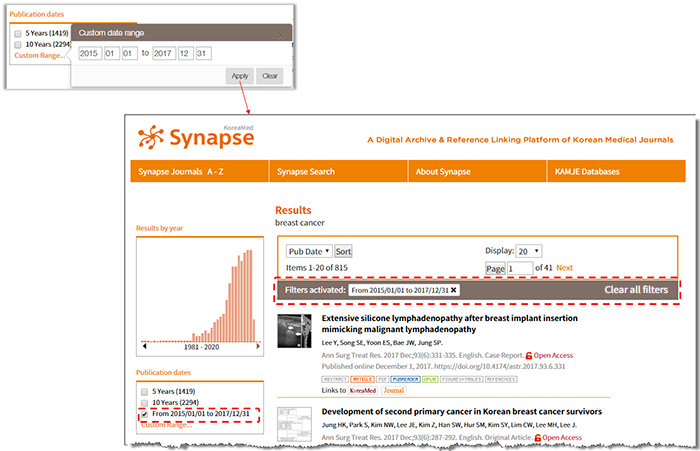This screenshot has height=451, width=700.
Task: Open the About Synapse menu
Action: (477, 171)
